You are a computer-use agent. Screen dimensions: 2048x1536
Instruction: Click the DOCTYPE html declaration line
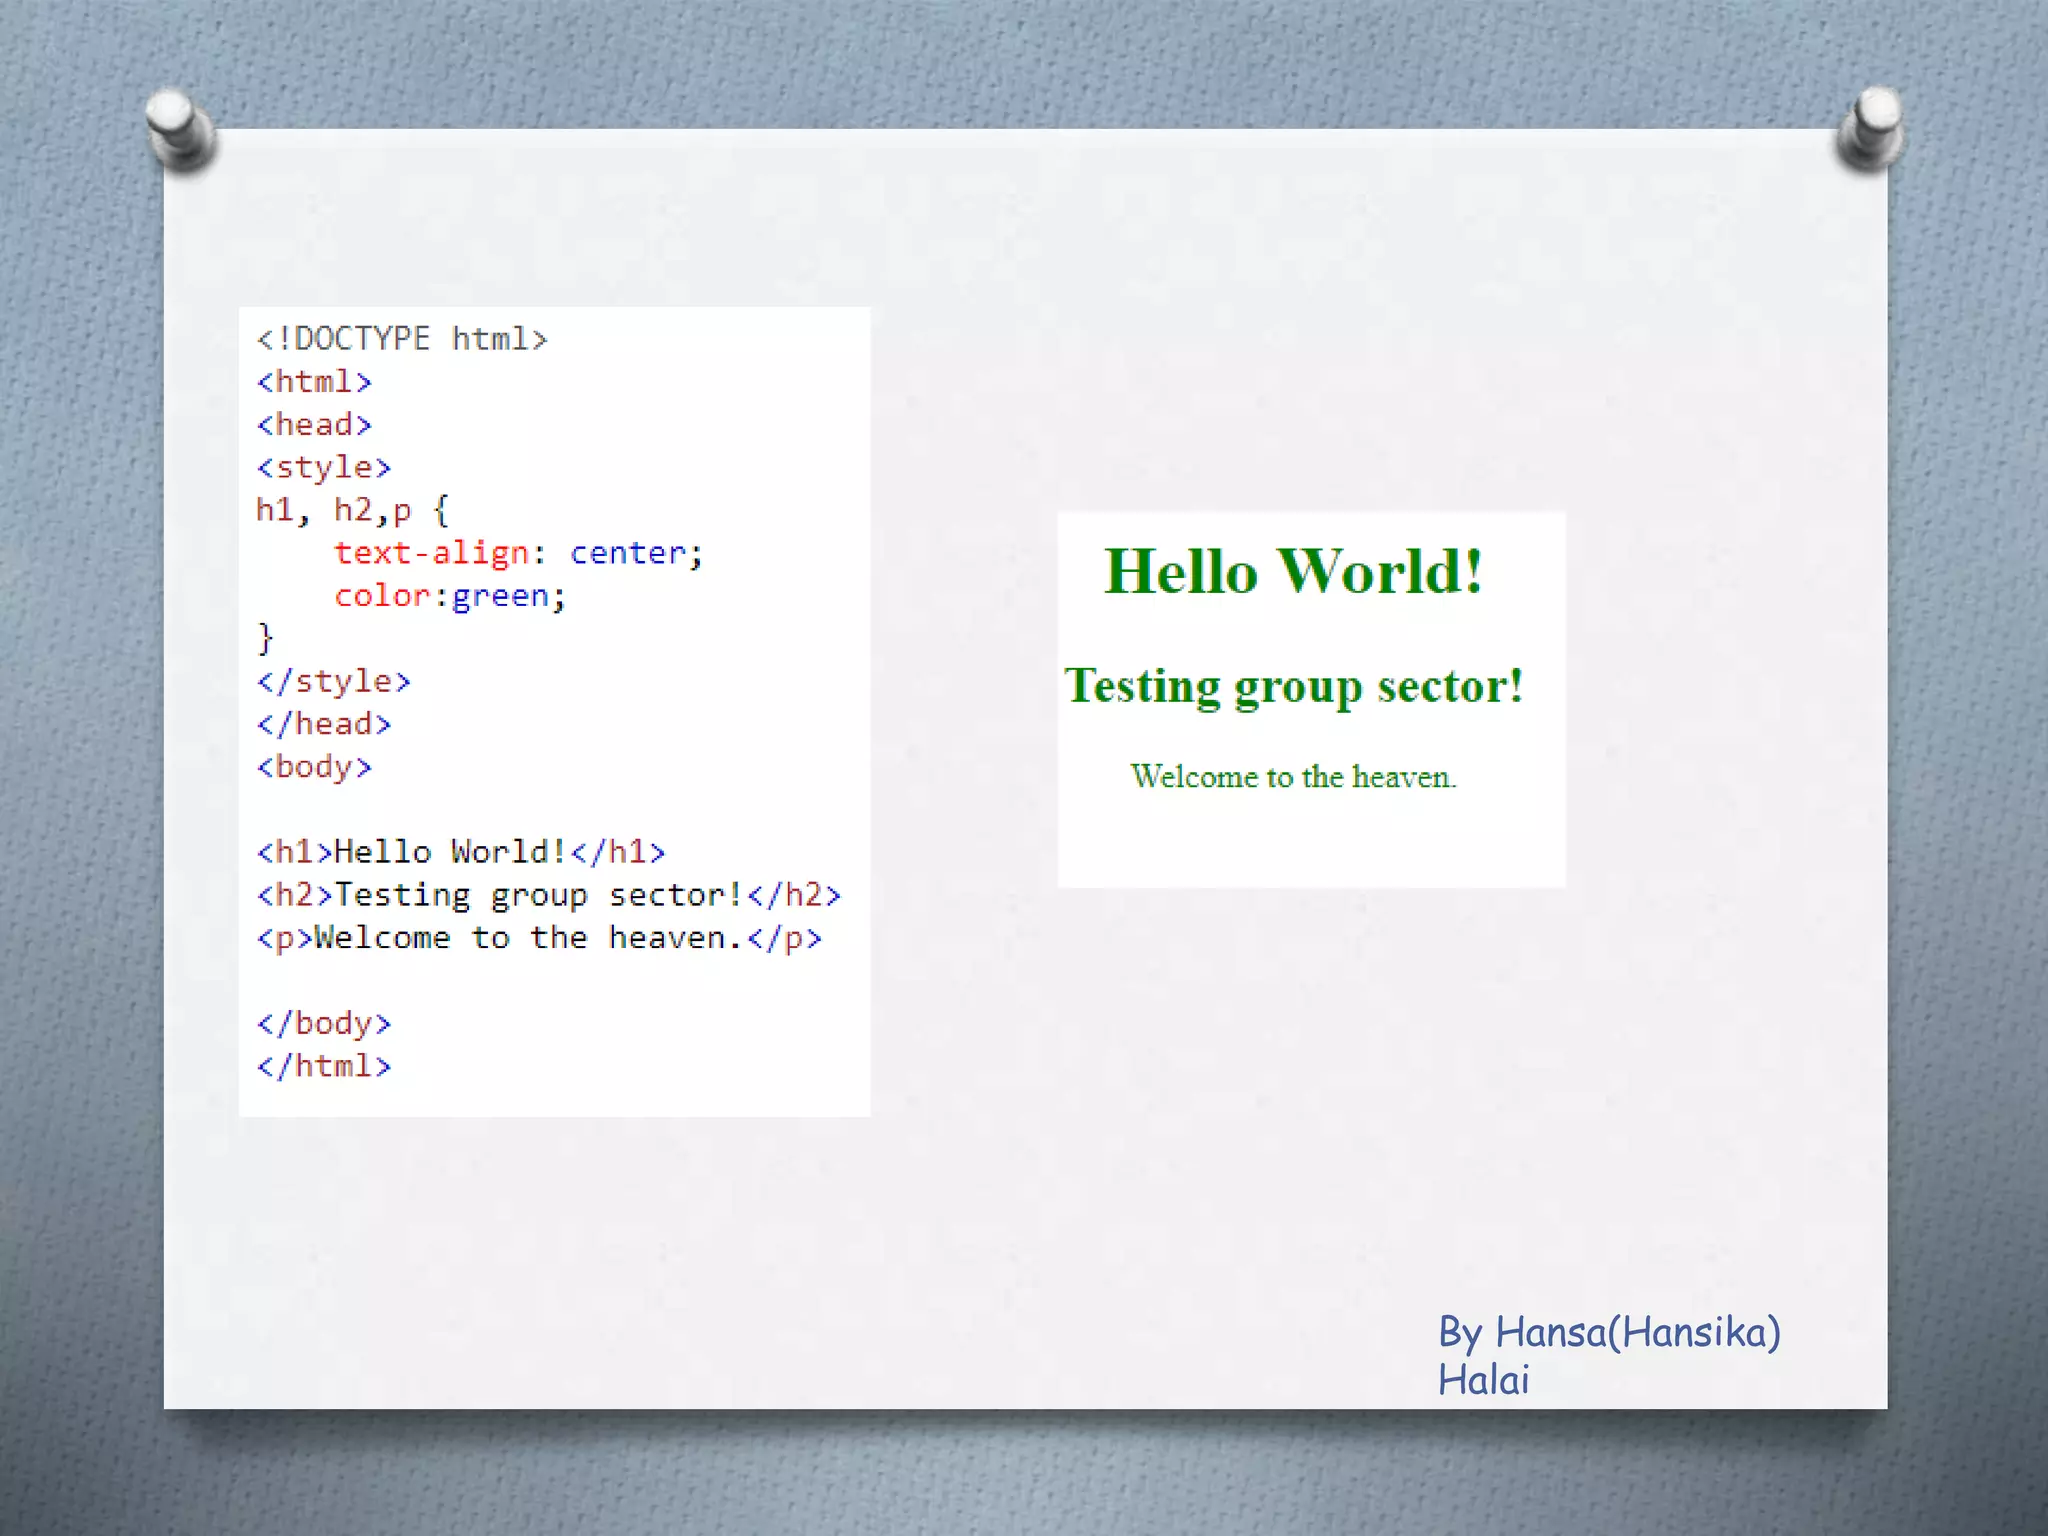402,339
